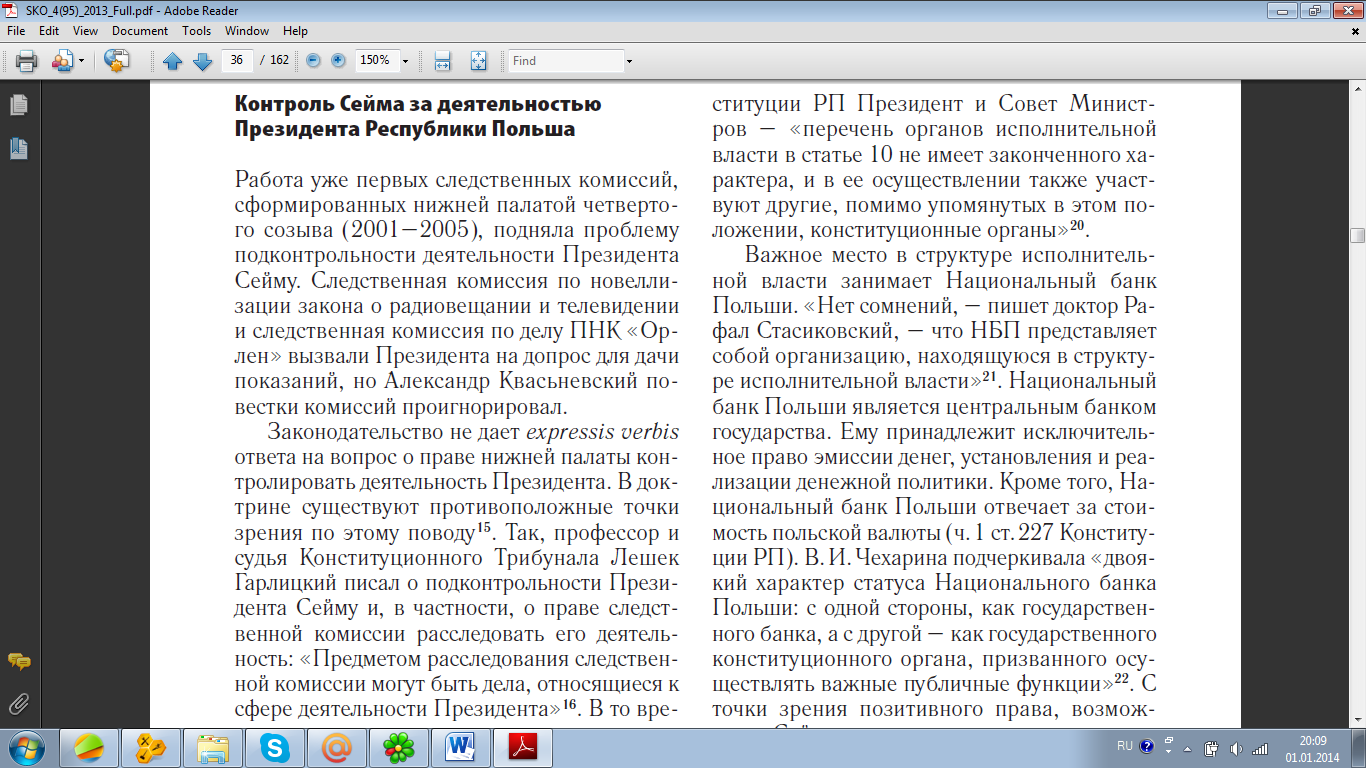
Task: Click the vertical scrollbar thumb
Action: (x=1357, y=236)
